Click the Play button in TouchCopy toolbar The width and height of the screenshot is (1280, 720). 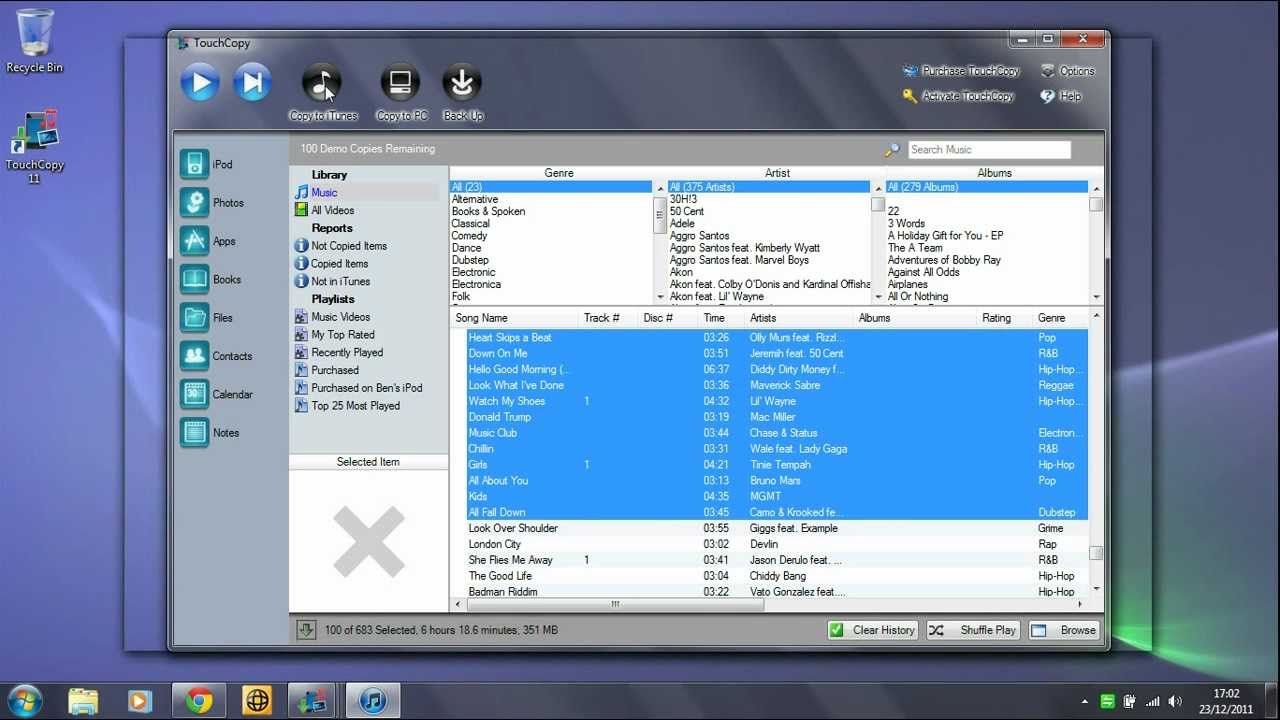tap(200, 82)
